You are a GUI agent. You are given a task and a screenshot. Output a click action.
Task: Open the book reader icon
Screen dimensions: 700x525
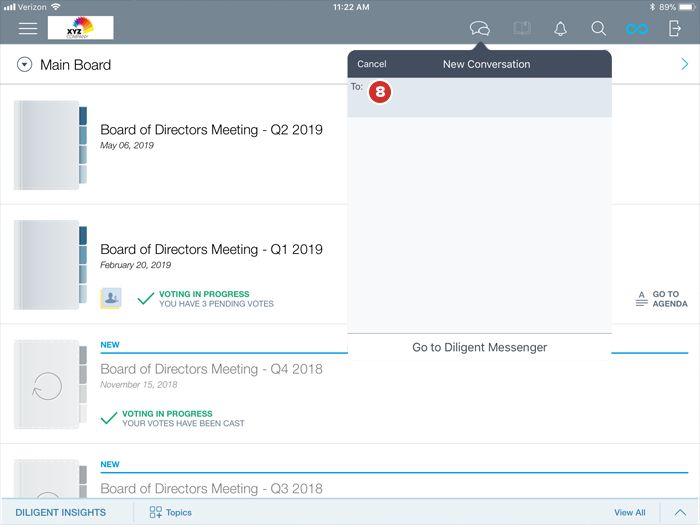[521, 29]
